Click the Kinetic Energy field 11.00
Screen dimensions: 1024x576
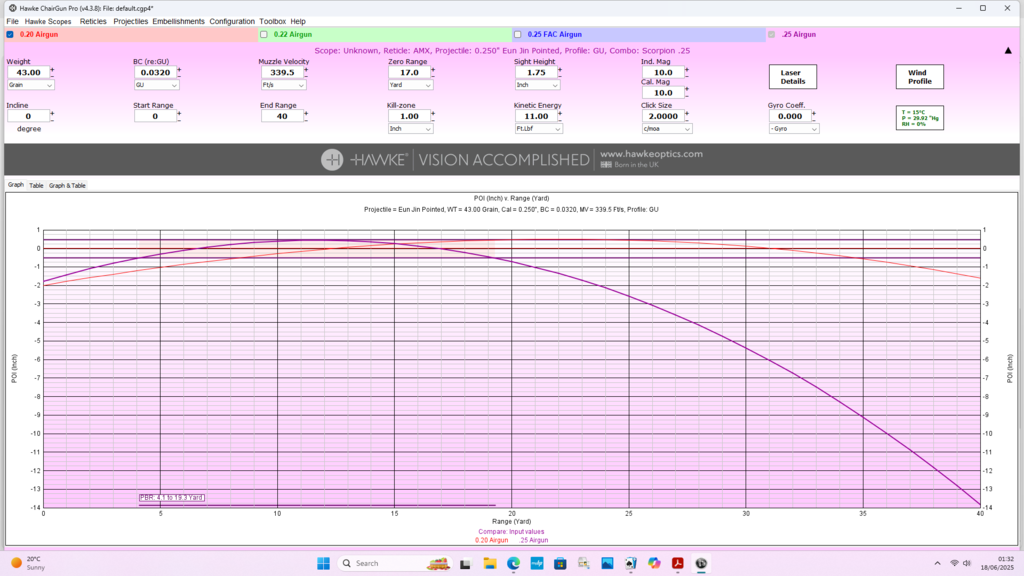536,116
